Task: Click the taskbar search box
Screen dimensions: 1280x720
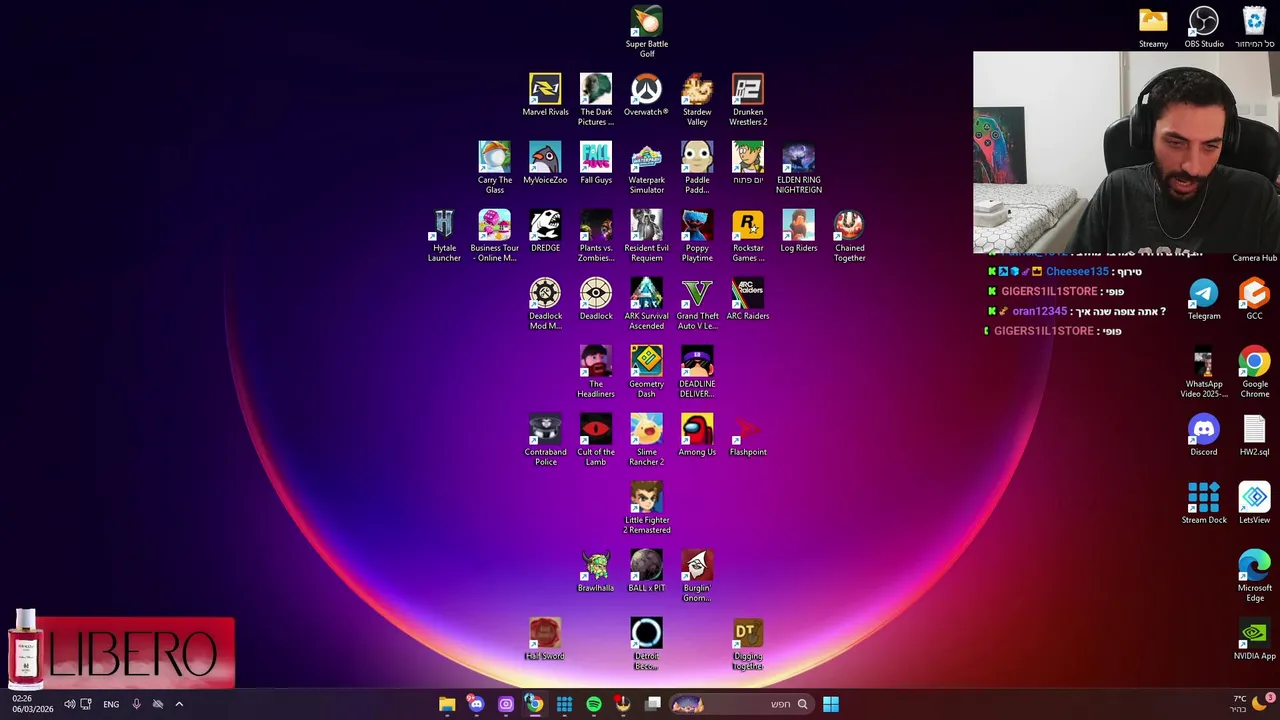Action: (740, 704)
